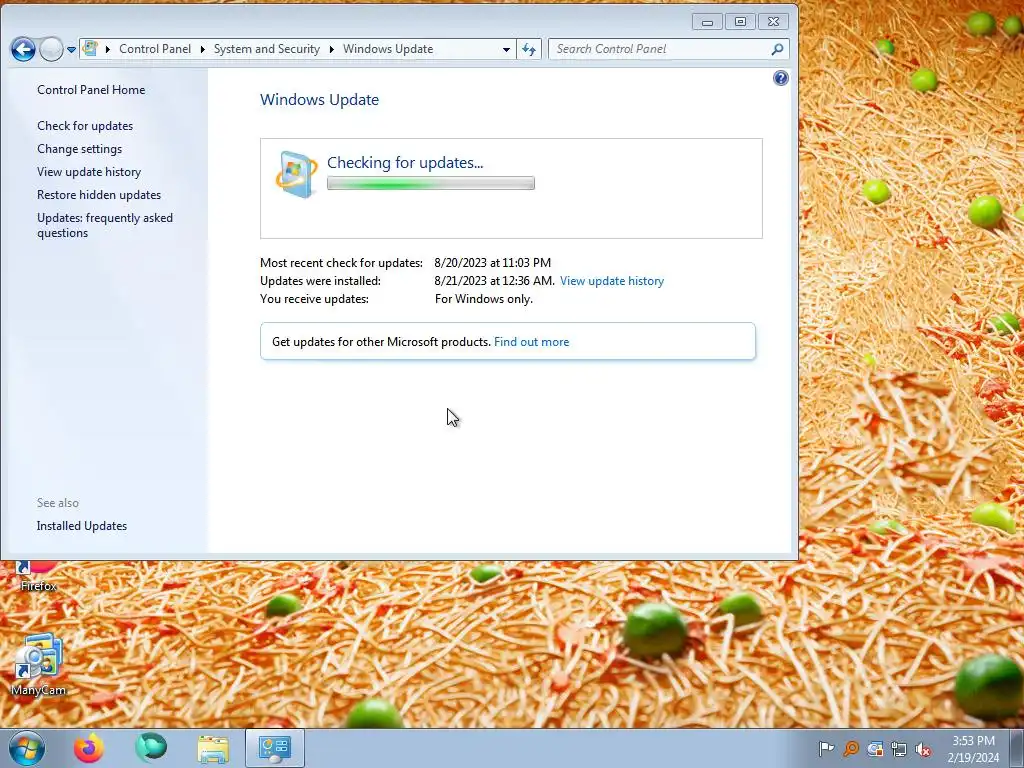Click the Refresh button next to address bar
Viewport: 1024px width, 768px height.
coord(529,49)
